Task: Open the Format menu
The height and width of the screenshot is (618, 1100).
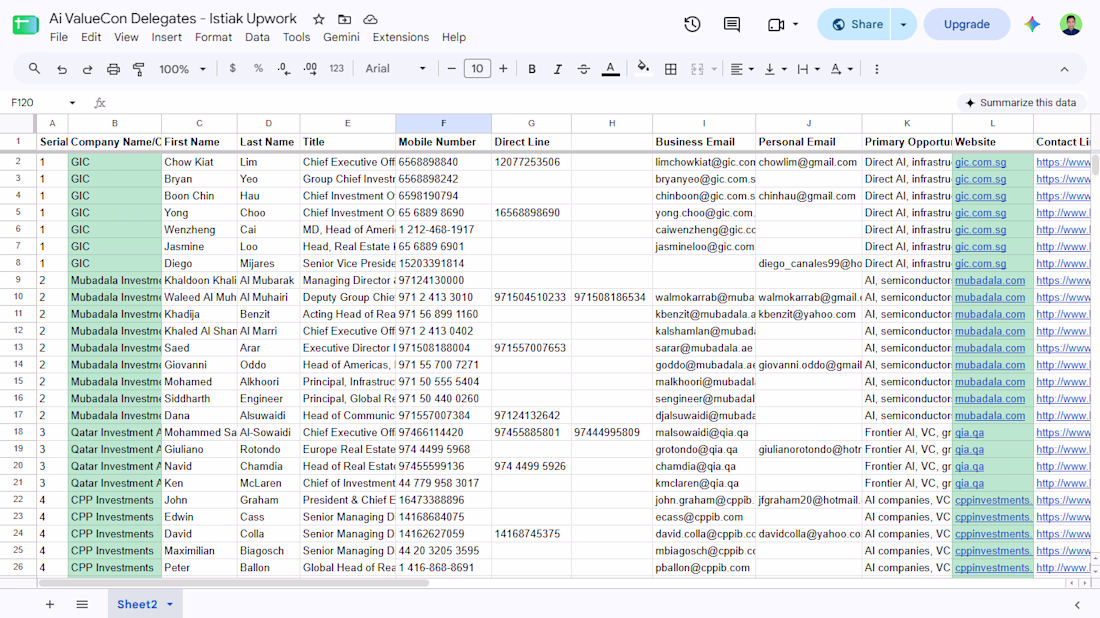Action: 213,37
